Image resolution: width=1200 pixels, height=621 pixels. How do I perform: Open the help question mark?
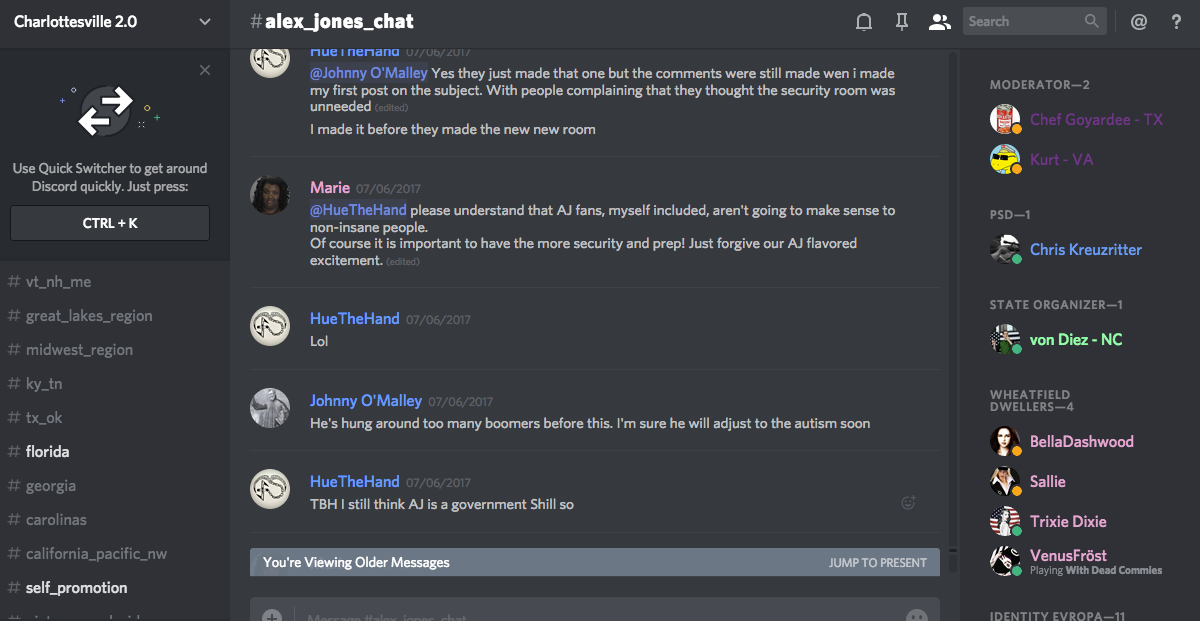pos(1176,21)
